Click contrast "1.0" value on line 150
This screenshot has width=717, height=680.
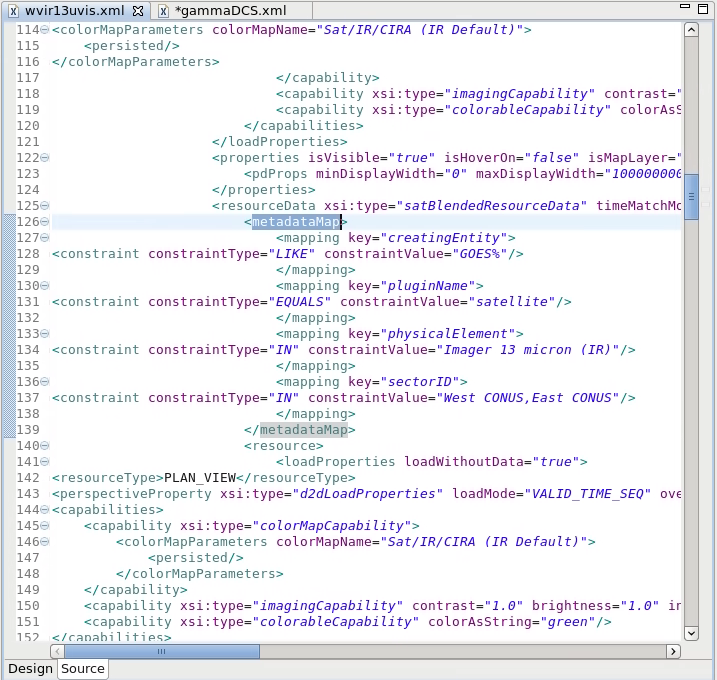tap(503, 606)
